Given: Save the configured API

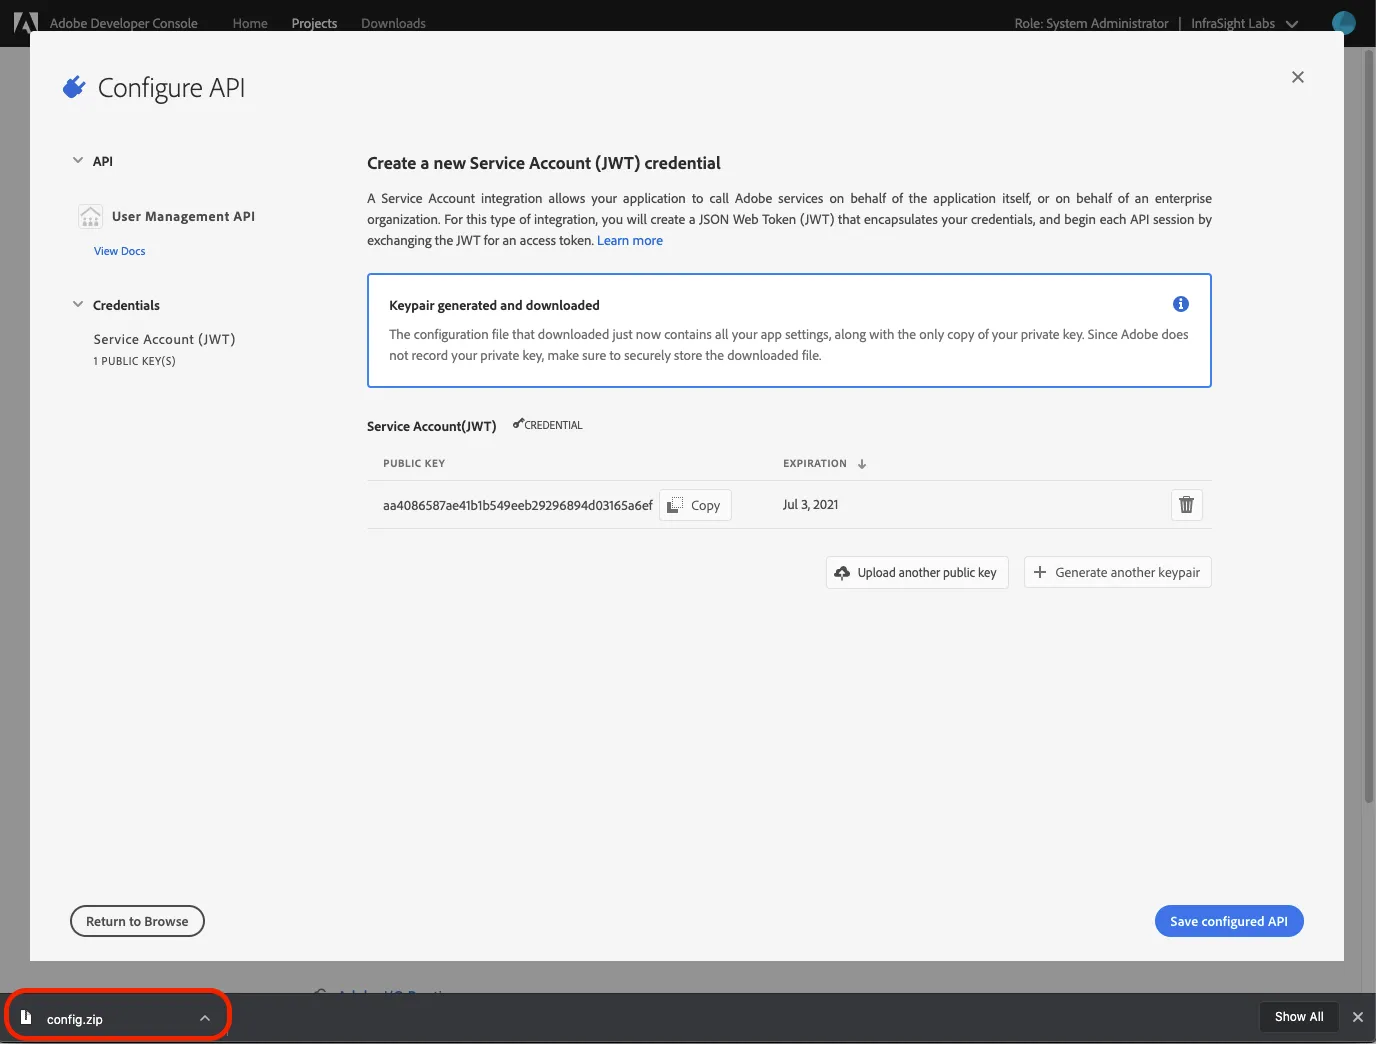Looking at the screenshot, I should pyautogui.click(x=1229, y=921).
